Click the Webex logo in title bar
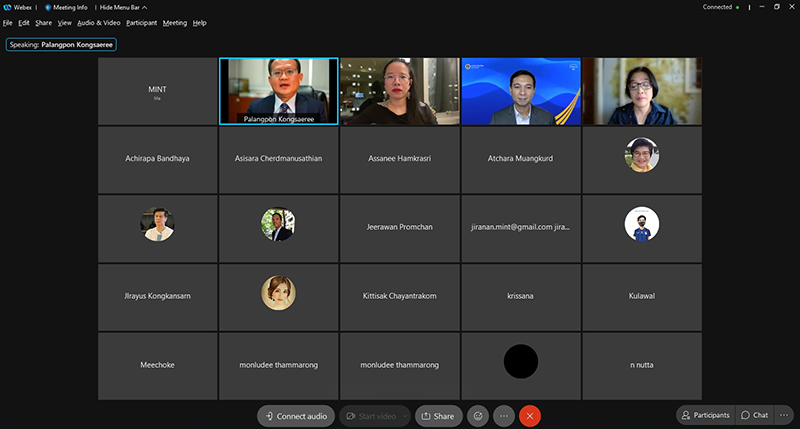This screenshot has width=800, height=429. [17, 7]
